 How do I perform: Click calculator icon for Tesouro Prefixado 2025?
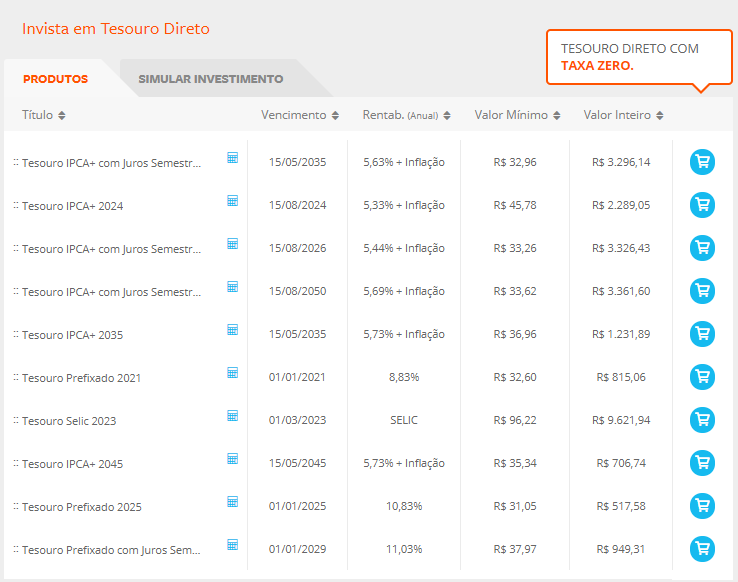coord(232,501)
